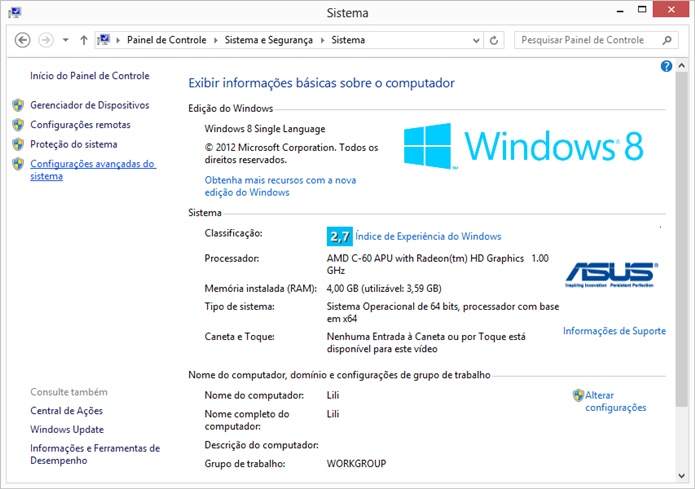The width and height of the screenshot is (695, 489).
Task: Click Alterar configurações link
Action: (x=616, y=401)
